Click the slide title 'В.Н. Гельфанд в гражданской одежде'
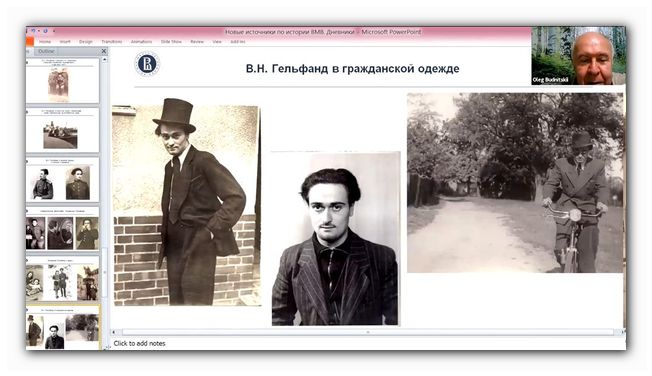Screen dimensions: 652x376 coord(353,69)
